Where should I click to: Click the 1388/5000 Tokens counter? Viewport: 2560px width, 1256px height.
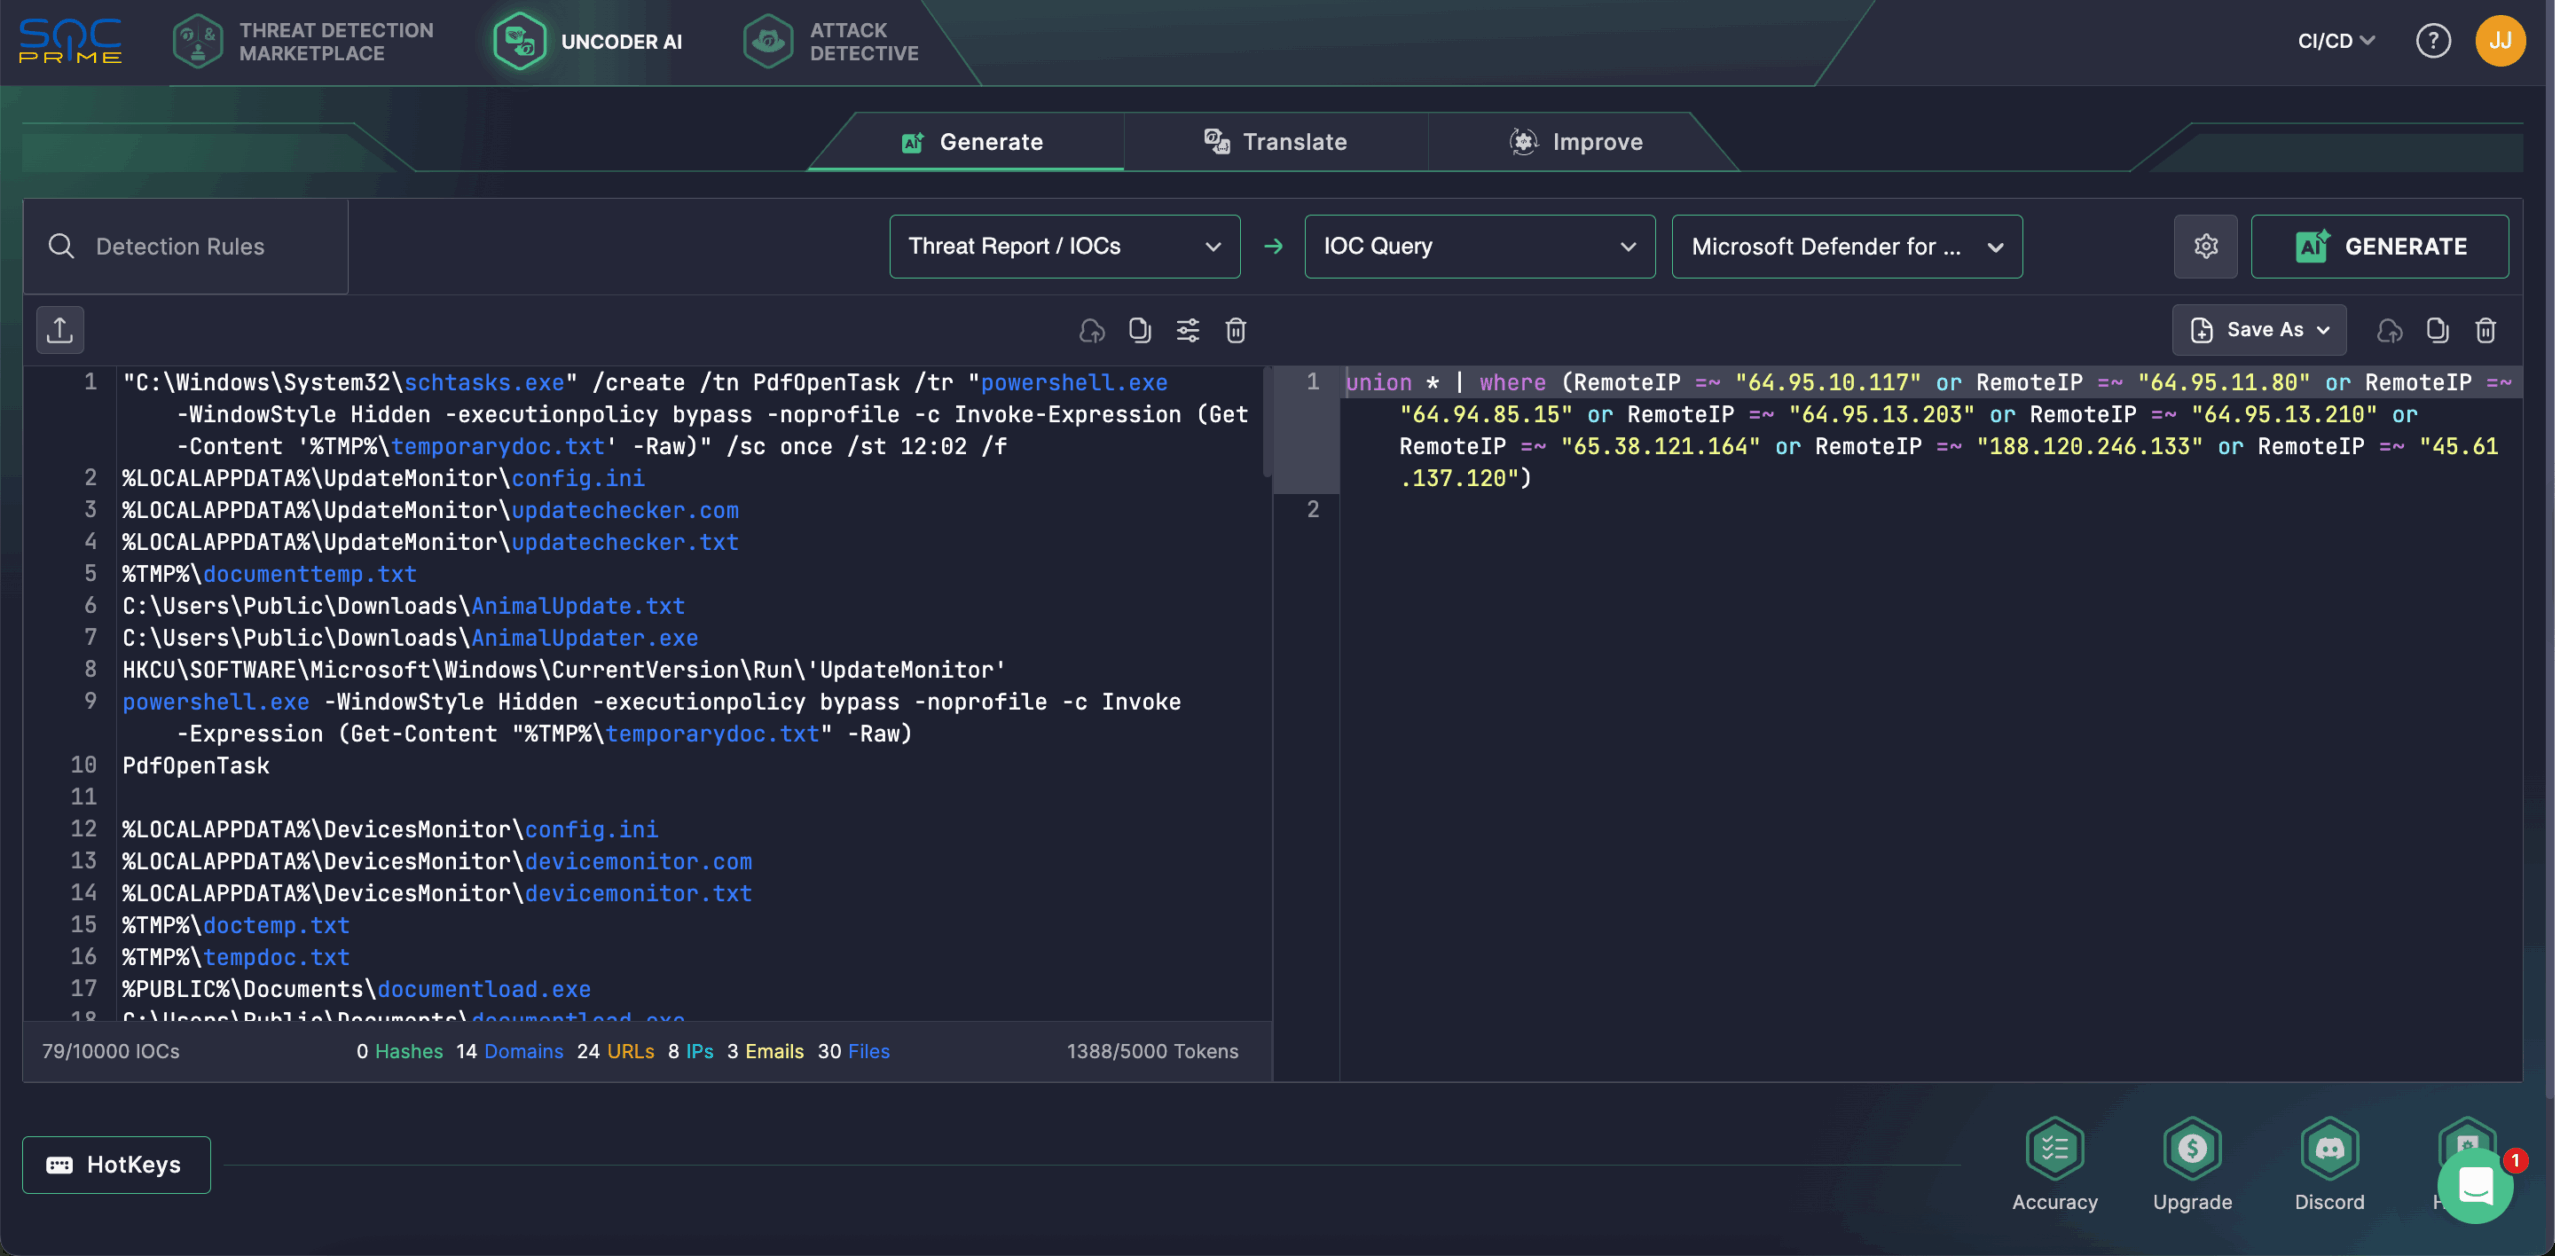[x=1152, y=1051]
